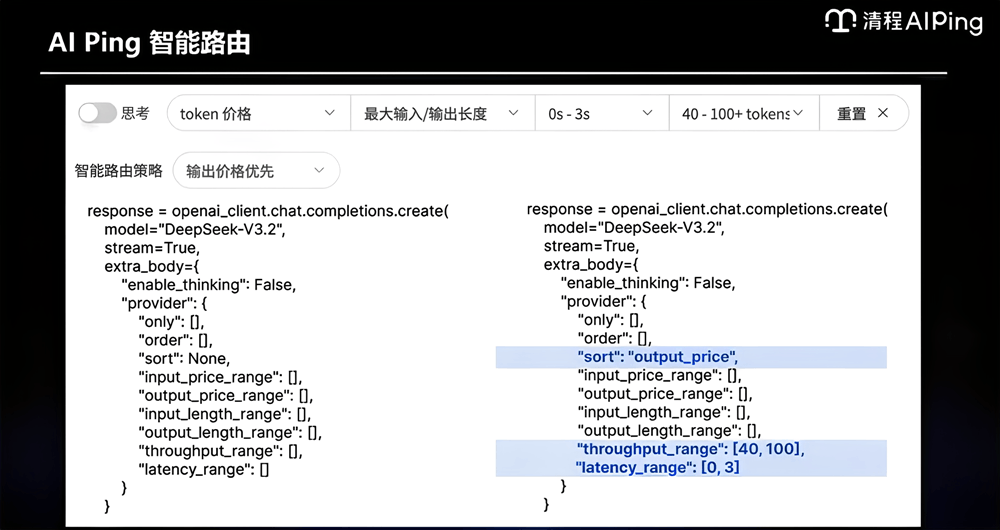
Task: Click model="DeepSeek-V3.2" in the right code
Action: click(x=634, y=228)
